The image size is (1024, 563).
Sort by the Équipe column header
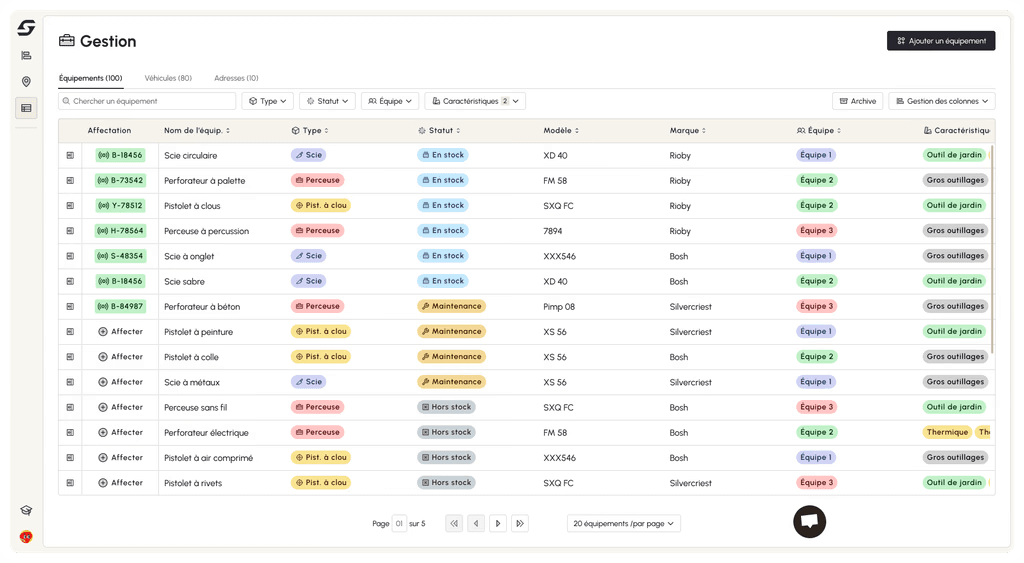(x=819, y=131)
